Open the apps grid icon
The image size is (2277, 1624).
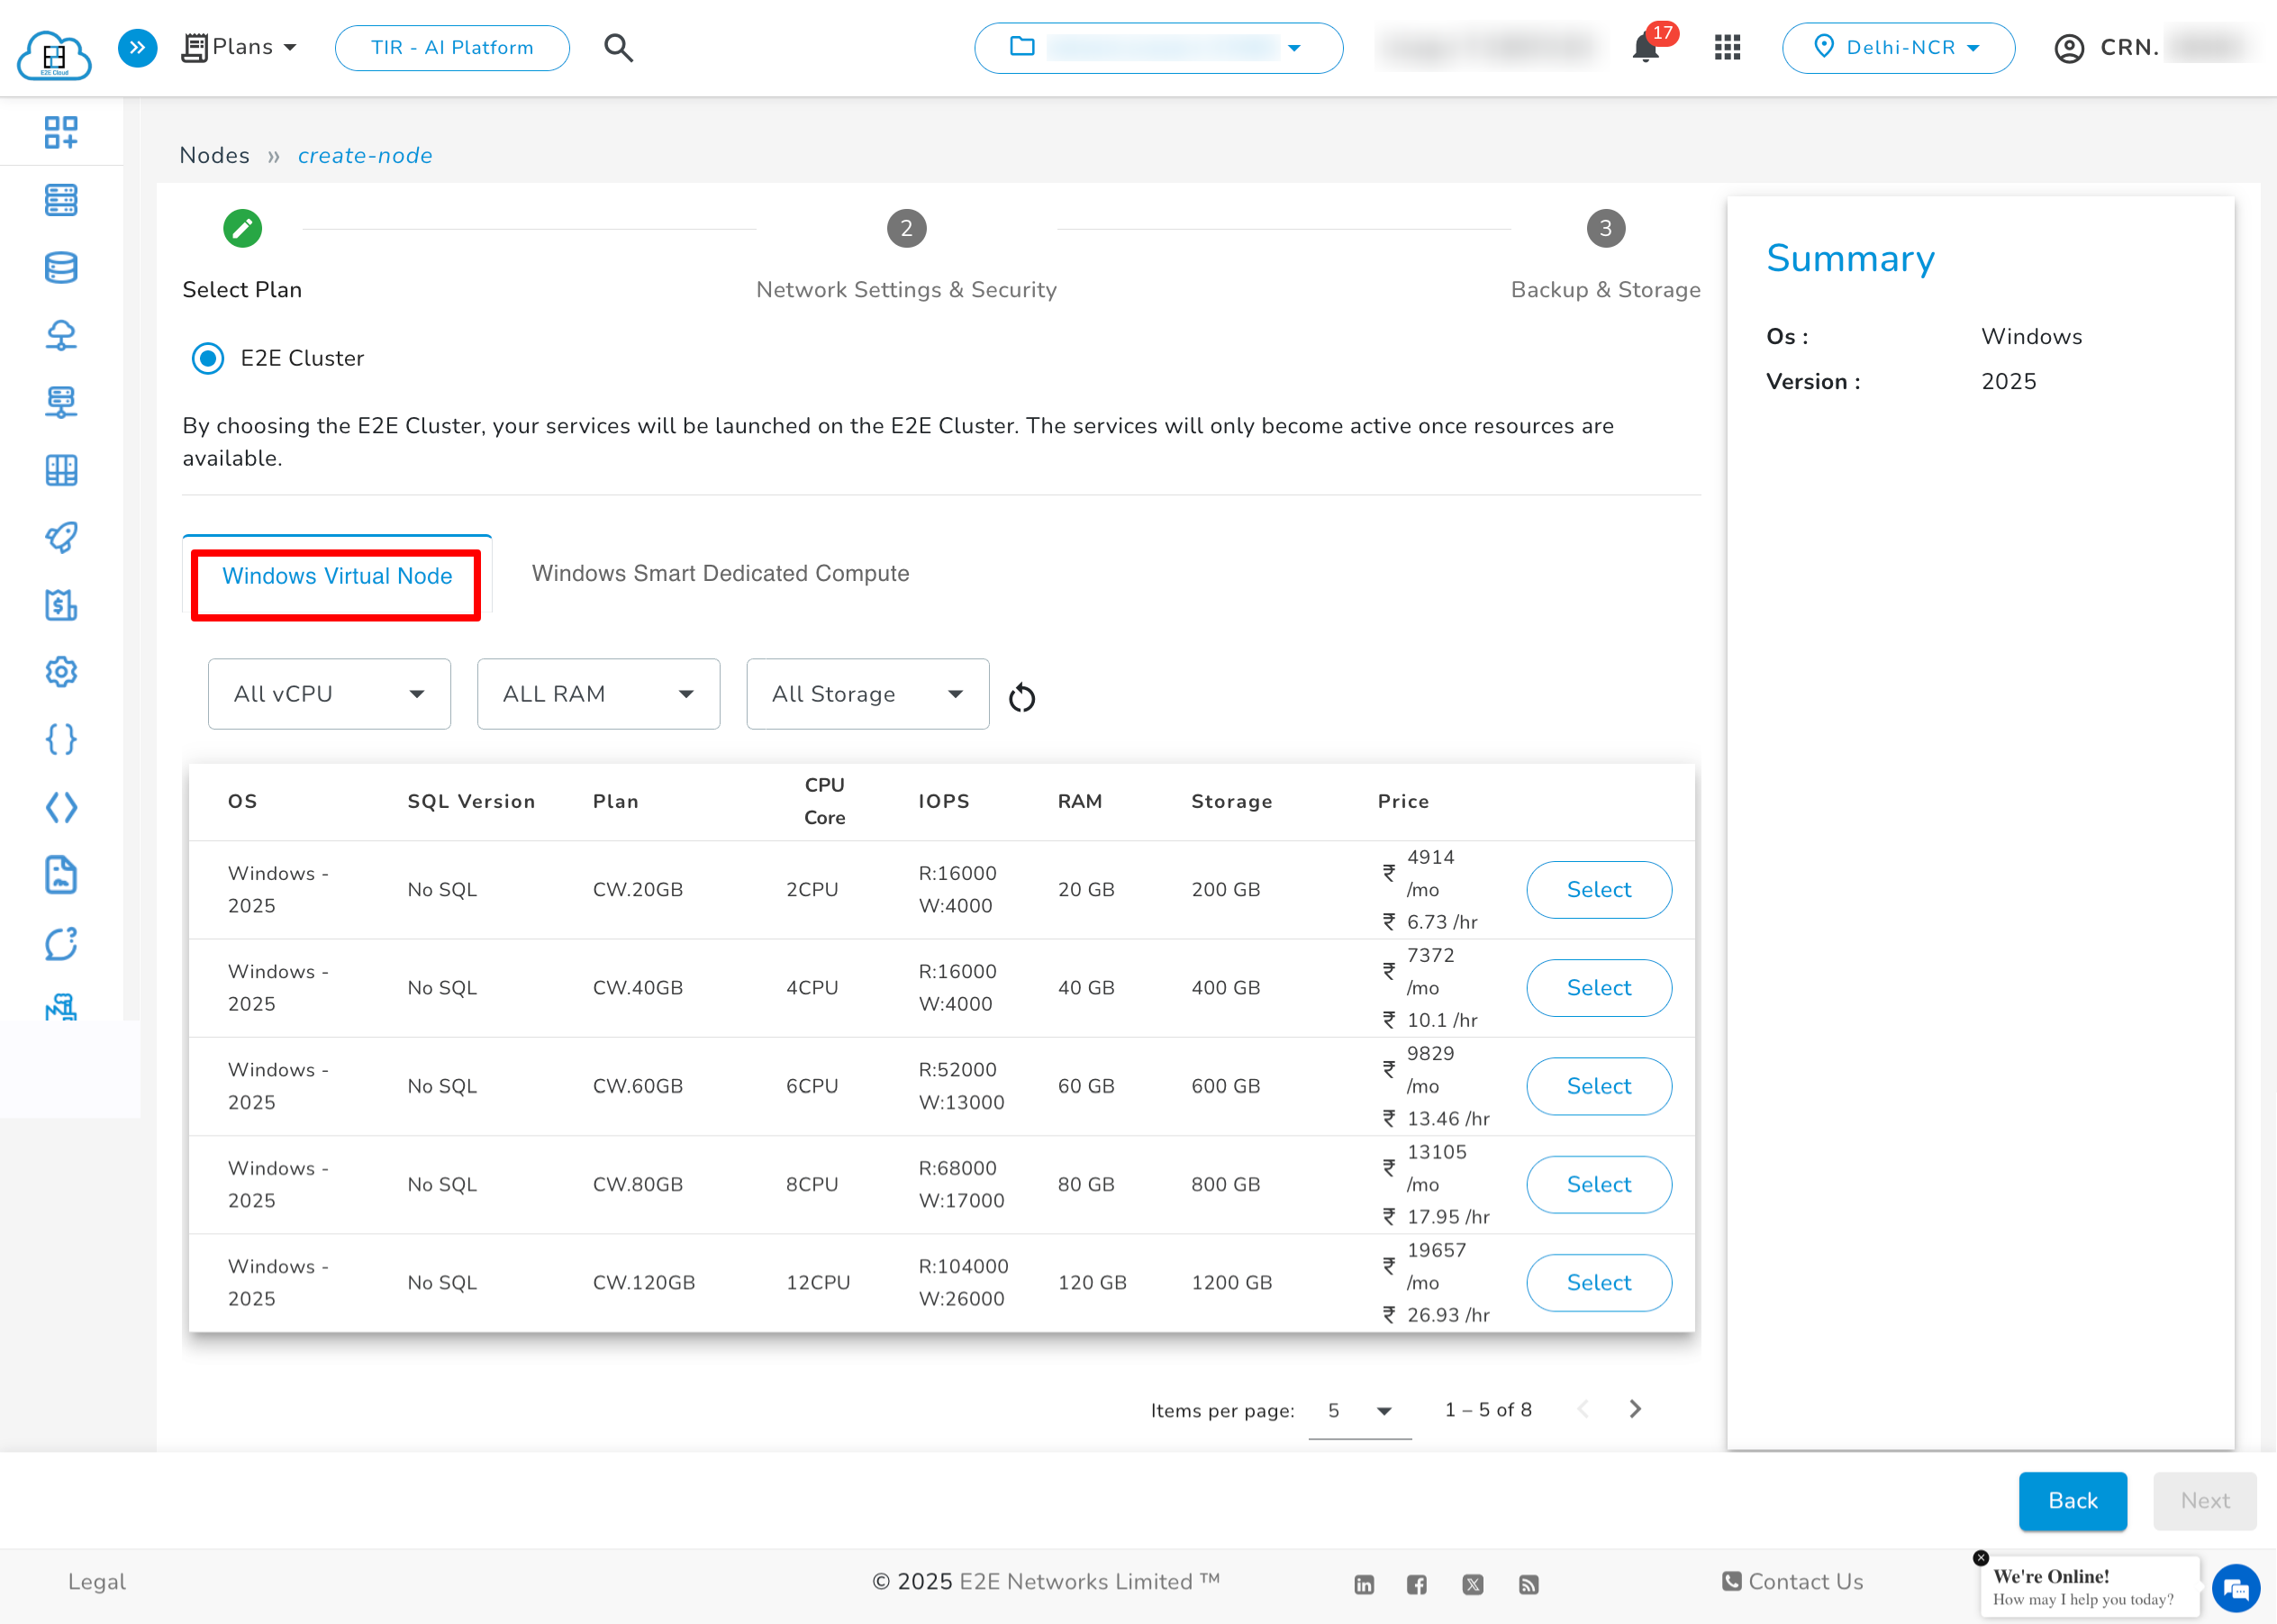tap(1727, 47)
